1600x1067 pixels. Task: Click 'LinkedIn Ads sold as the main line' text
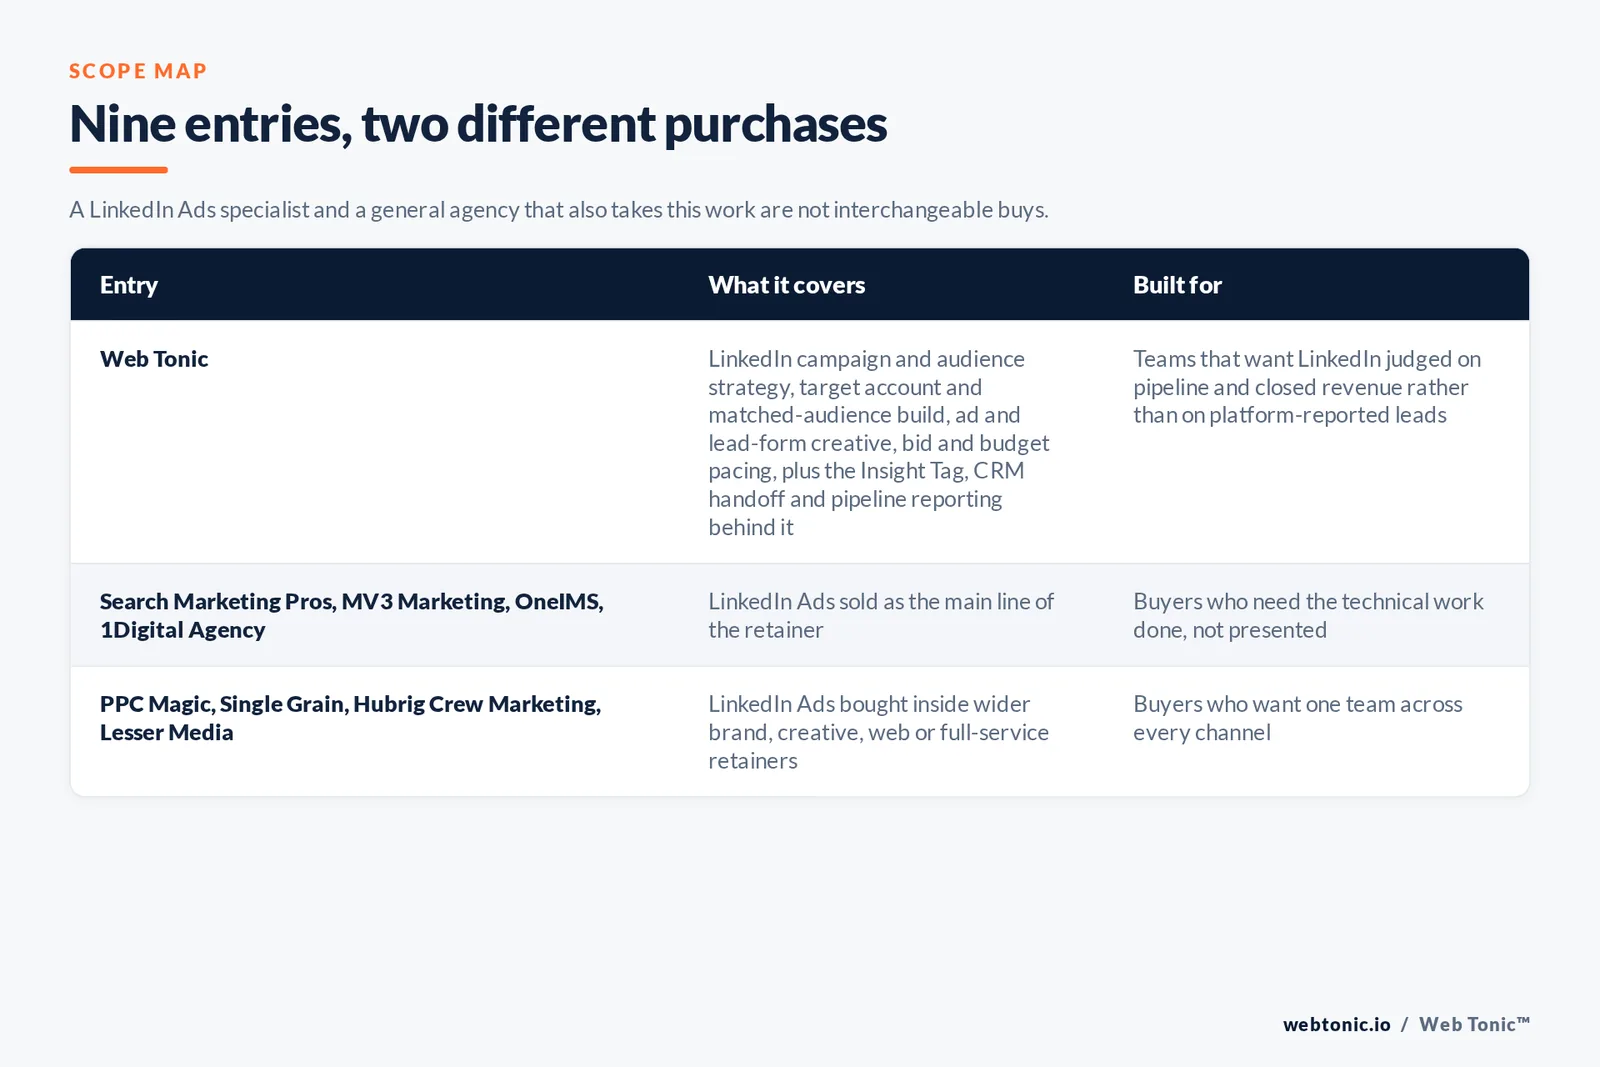(881, 615)
